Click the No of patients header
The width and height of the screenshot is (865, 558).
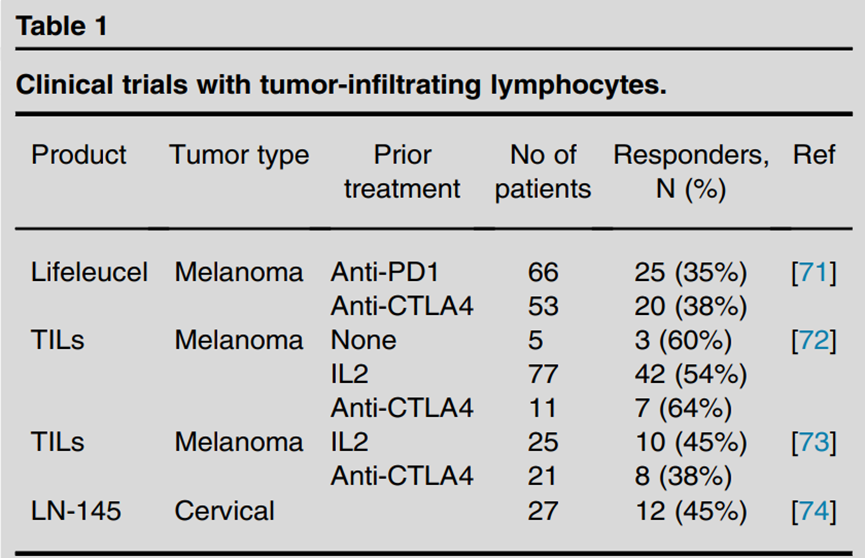[543, 172]
